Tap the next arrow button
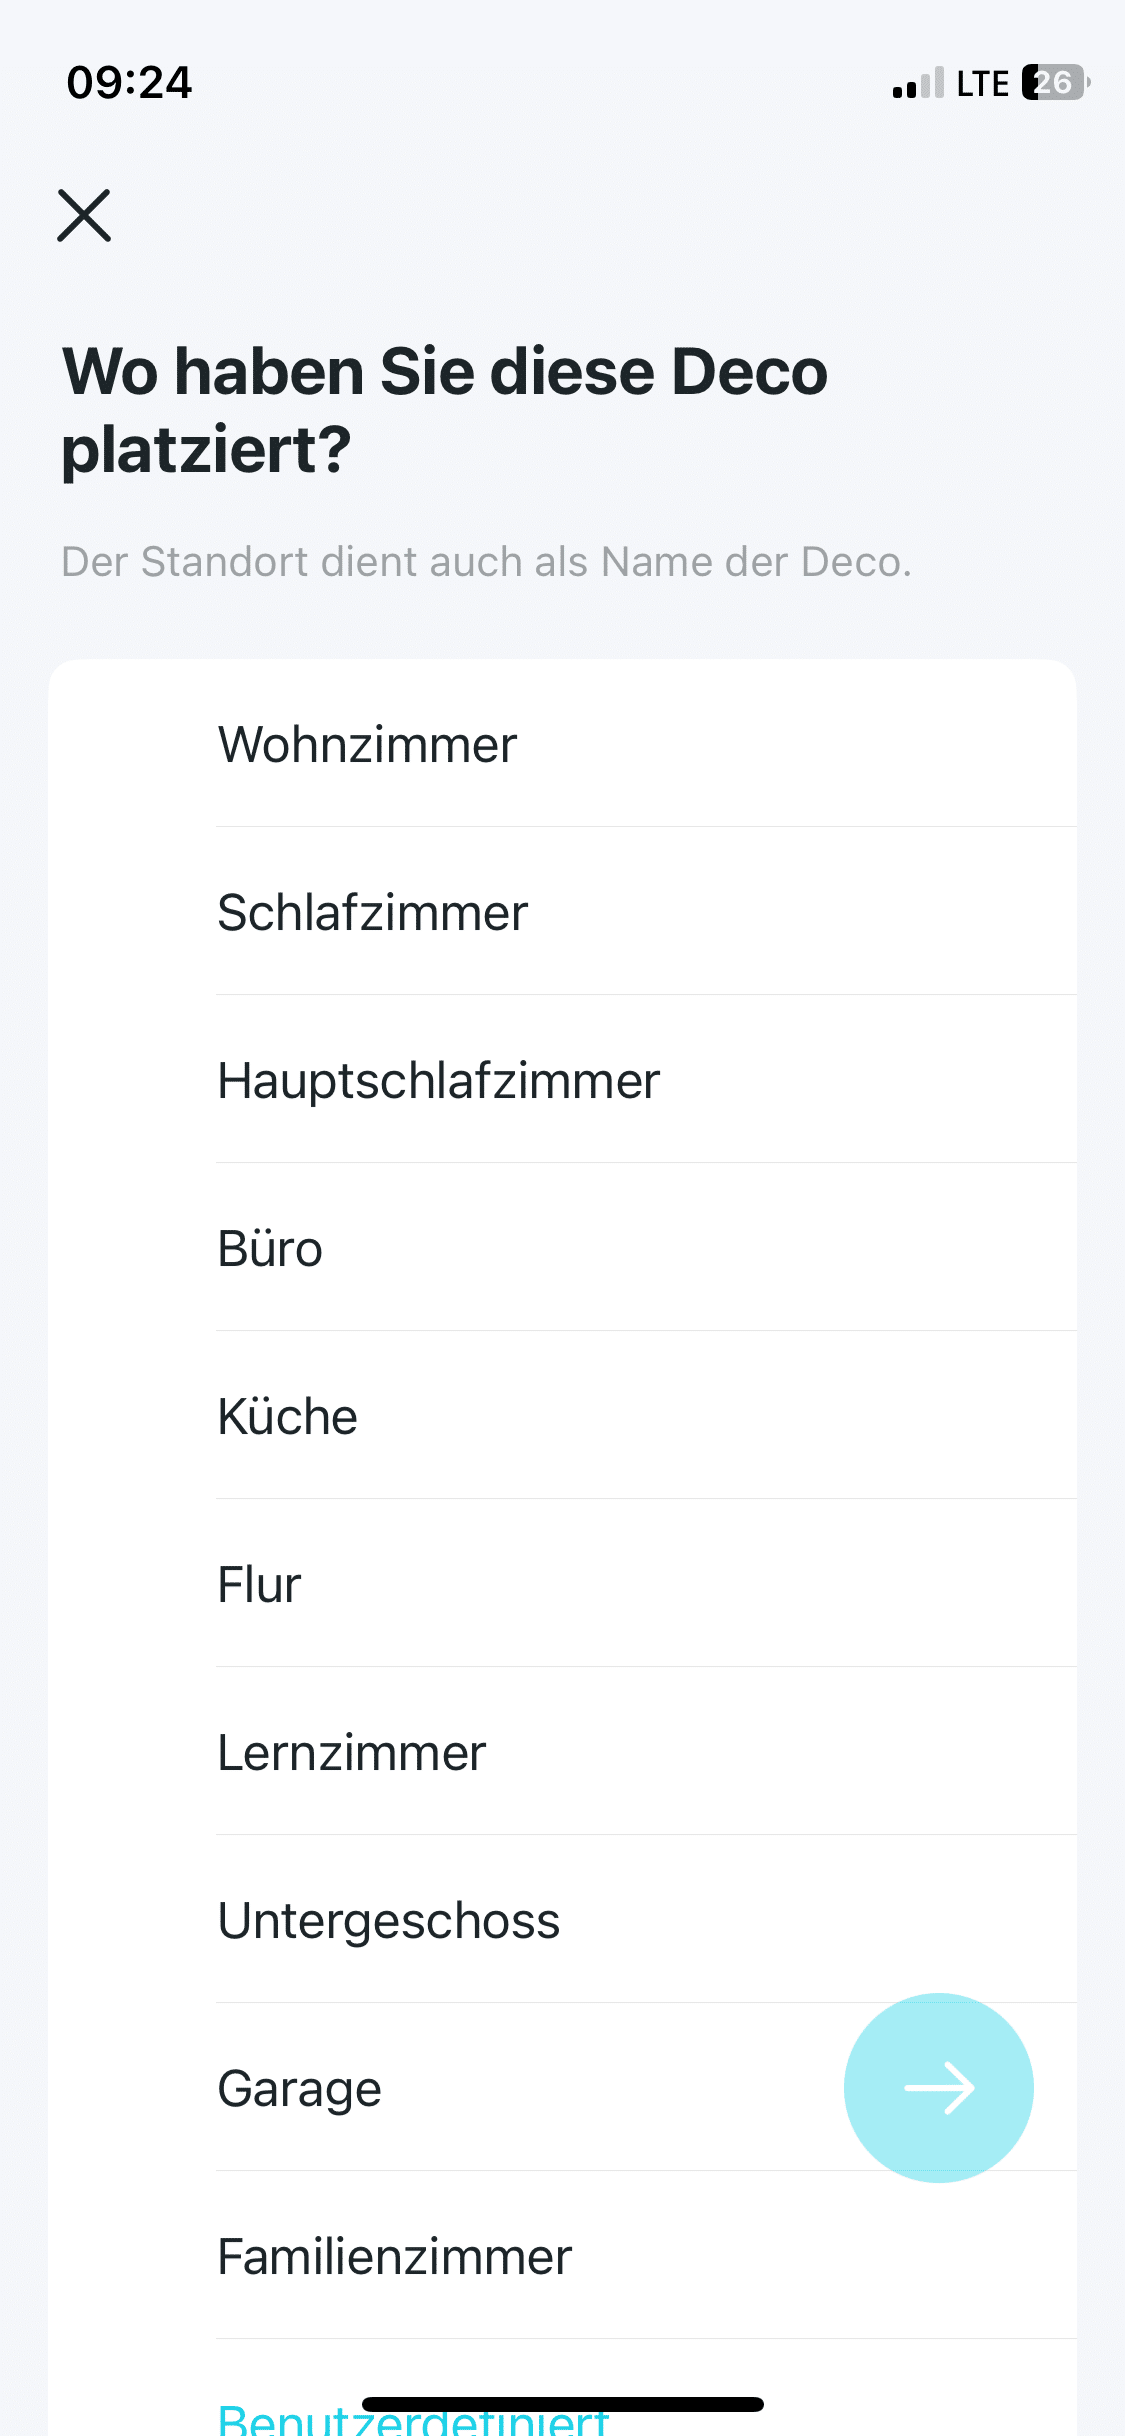This screenshot has width=1125, height=2436. point(938,2087)
